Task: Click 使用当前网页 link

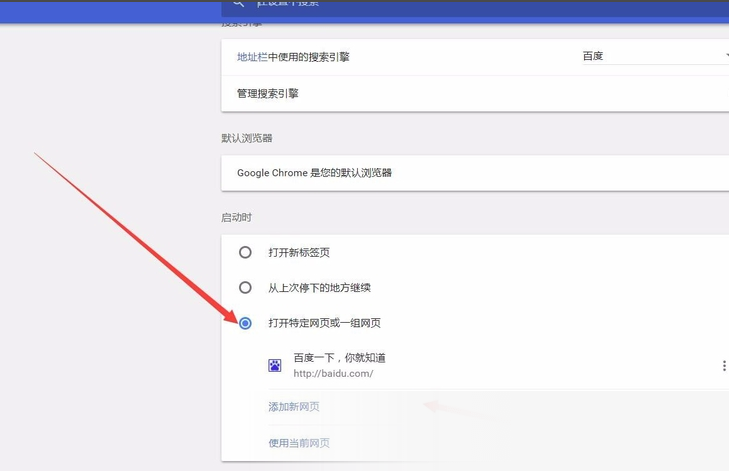Action: (299, 443)
